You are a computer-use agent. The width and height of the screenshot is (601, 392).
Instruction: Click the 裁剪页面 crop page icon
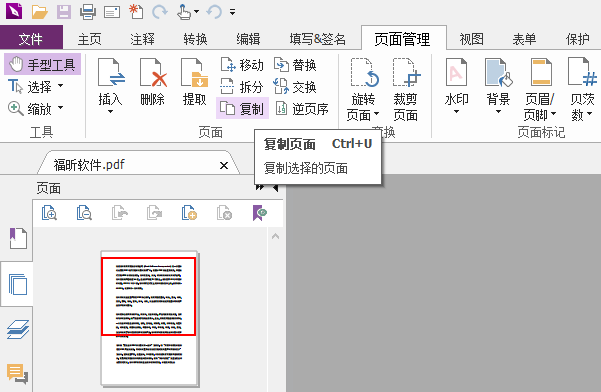pos(406,73)
